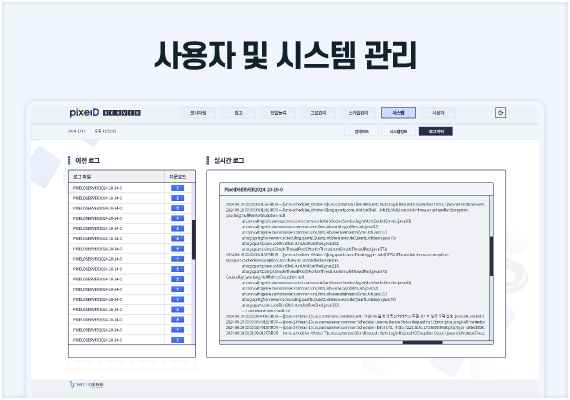Open the 모니터링 navigation tab
570x400 pixels.
[198, 113]
